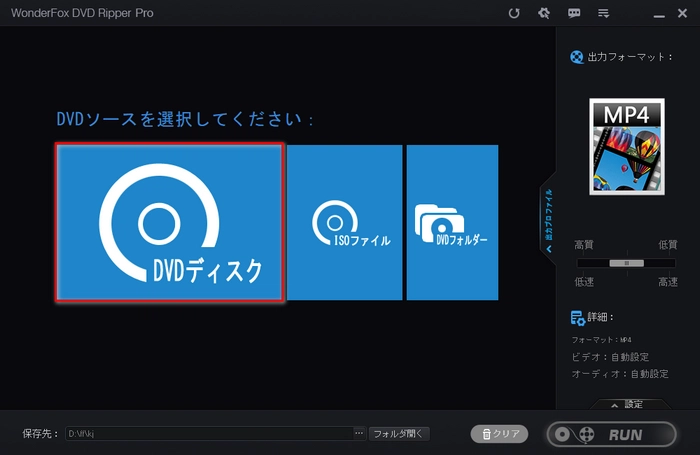Viewport: 700px width, 455px height.
Task: Expand the 設定 panel at bottom right
Action: [627, 404]
